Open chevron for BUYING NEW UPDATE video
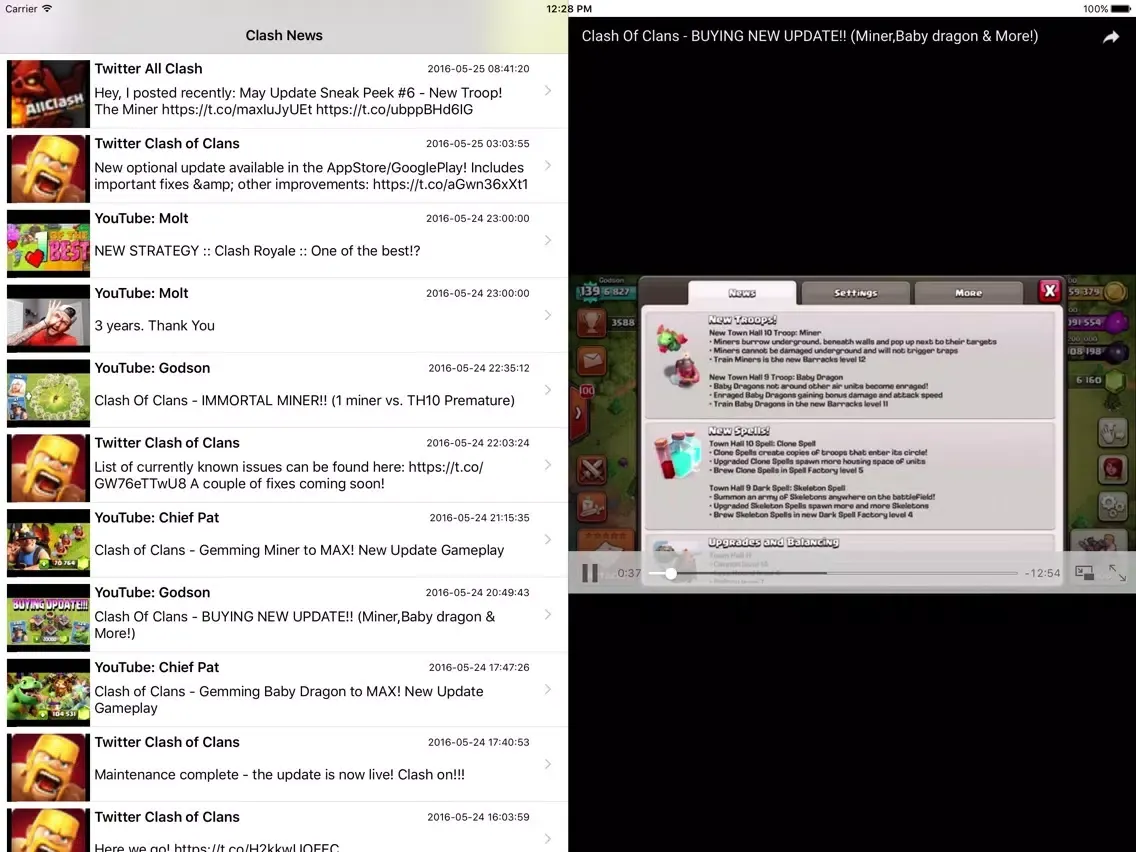 click(548, 614)
